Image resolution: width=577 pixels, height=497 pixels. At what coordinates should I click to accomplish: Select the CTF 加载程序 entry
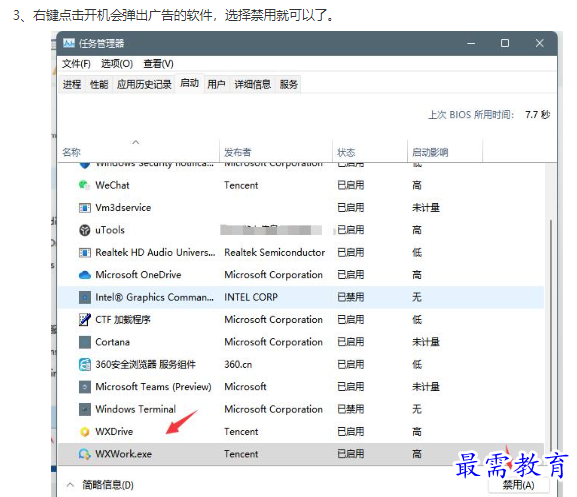(x=123, y=320)
